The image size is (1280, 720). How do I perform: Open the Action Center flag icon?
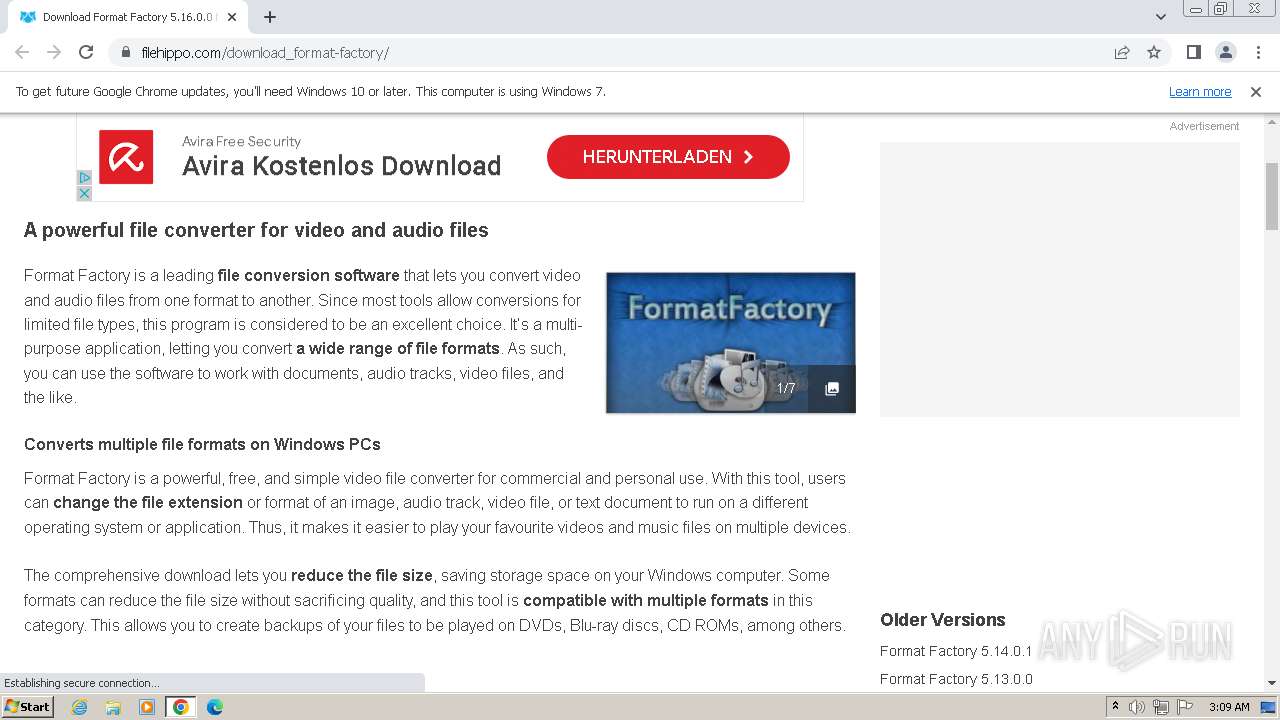[x=1185, y=707]
